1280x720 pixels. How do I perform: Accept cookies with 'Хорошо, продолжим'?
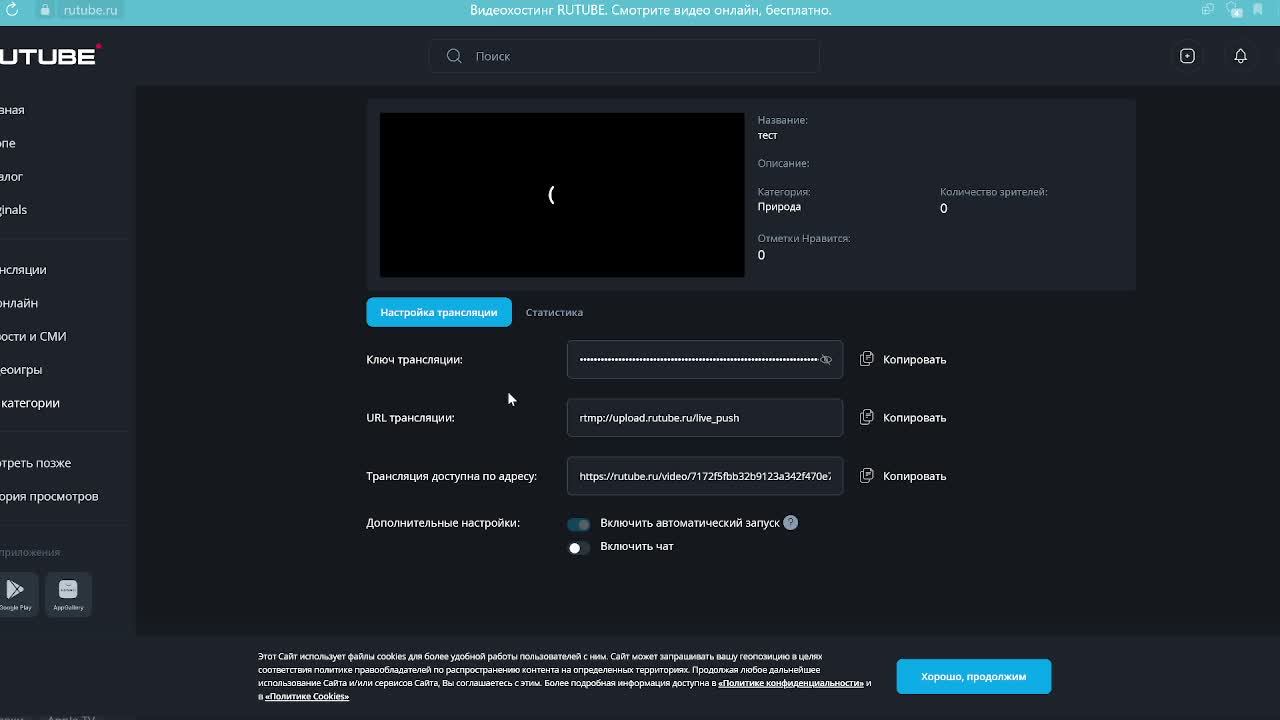(974, 677)
